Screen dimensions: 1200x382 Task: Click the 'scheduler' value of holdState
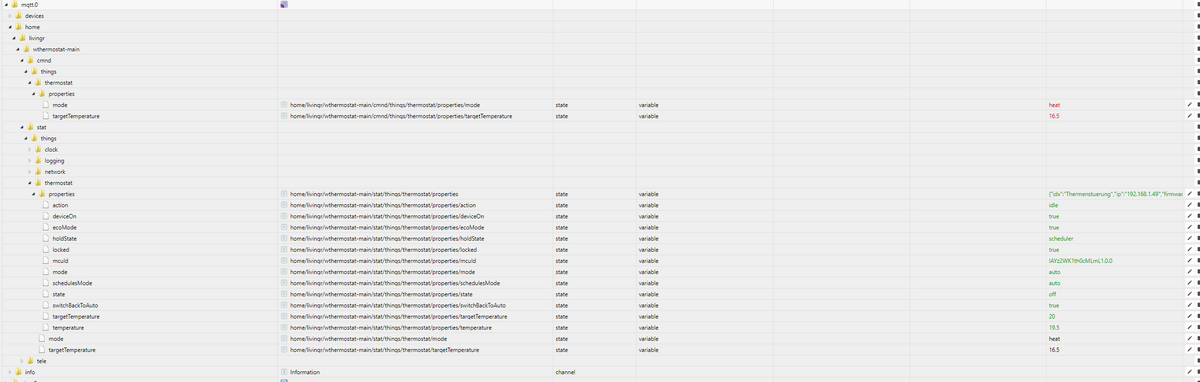(x=1061, y=238)
